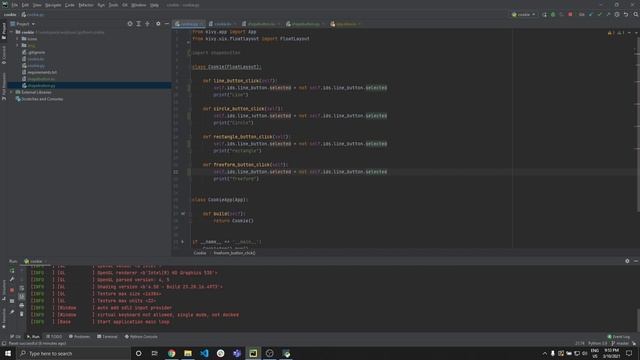Switch to the first editor tab

[x=189, y=24]
